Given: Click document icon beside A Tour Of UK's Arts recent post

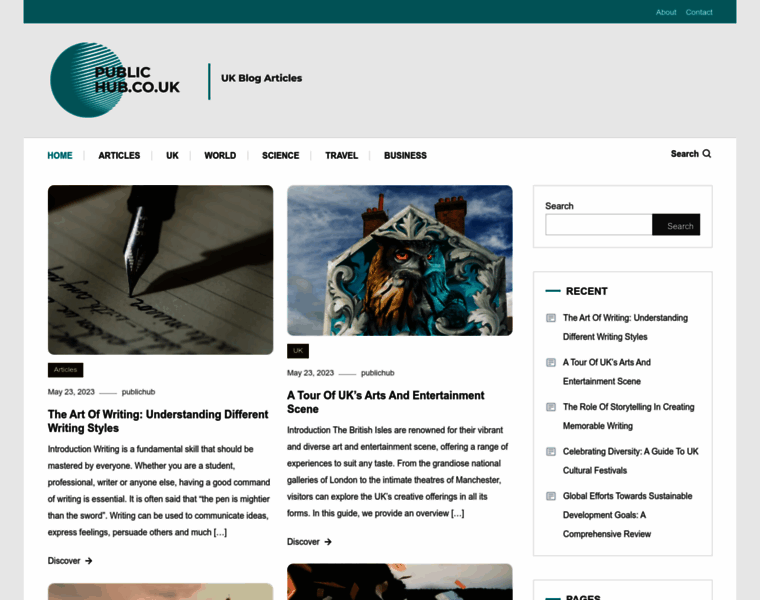Looking at the screenshot, I should click(x=551, y=363).
